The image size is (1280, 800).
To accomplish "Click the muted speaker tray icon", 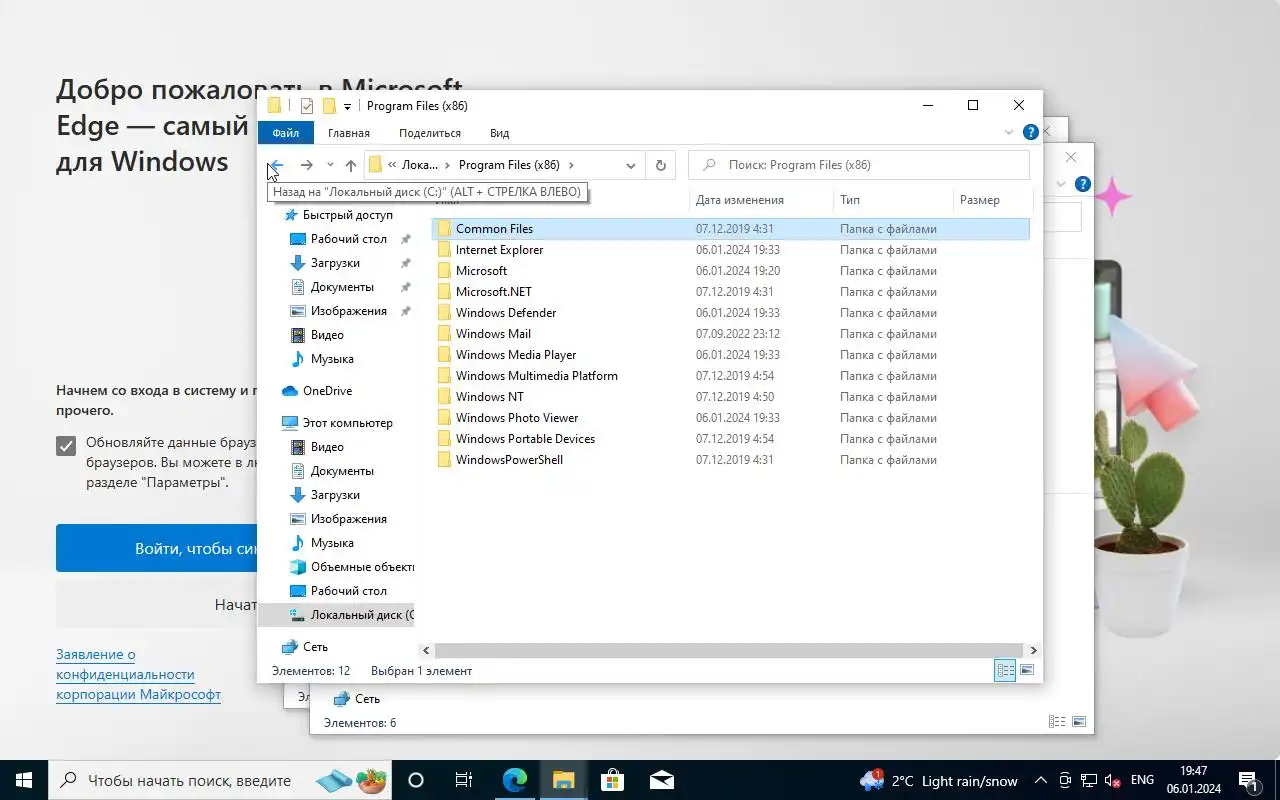I will click(1112, 781).
